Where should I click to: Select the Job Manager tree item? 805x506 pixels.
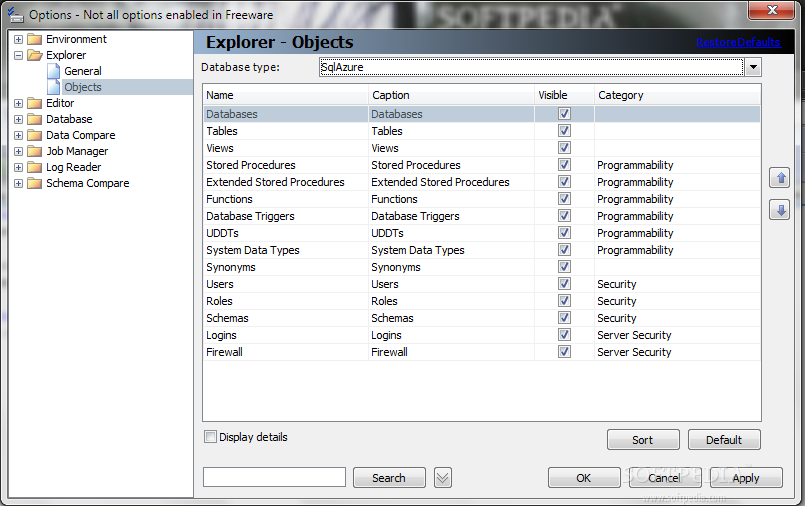point(77,151)
